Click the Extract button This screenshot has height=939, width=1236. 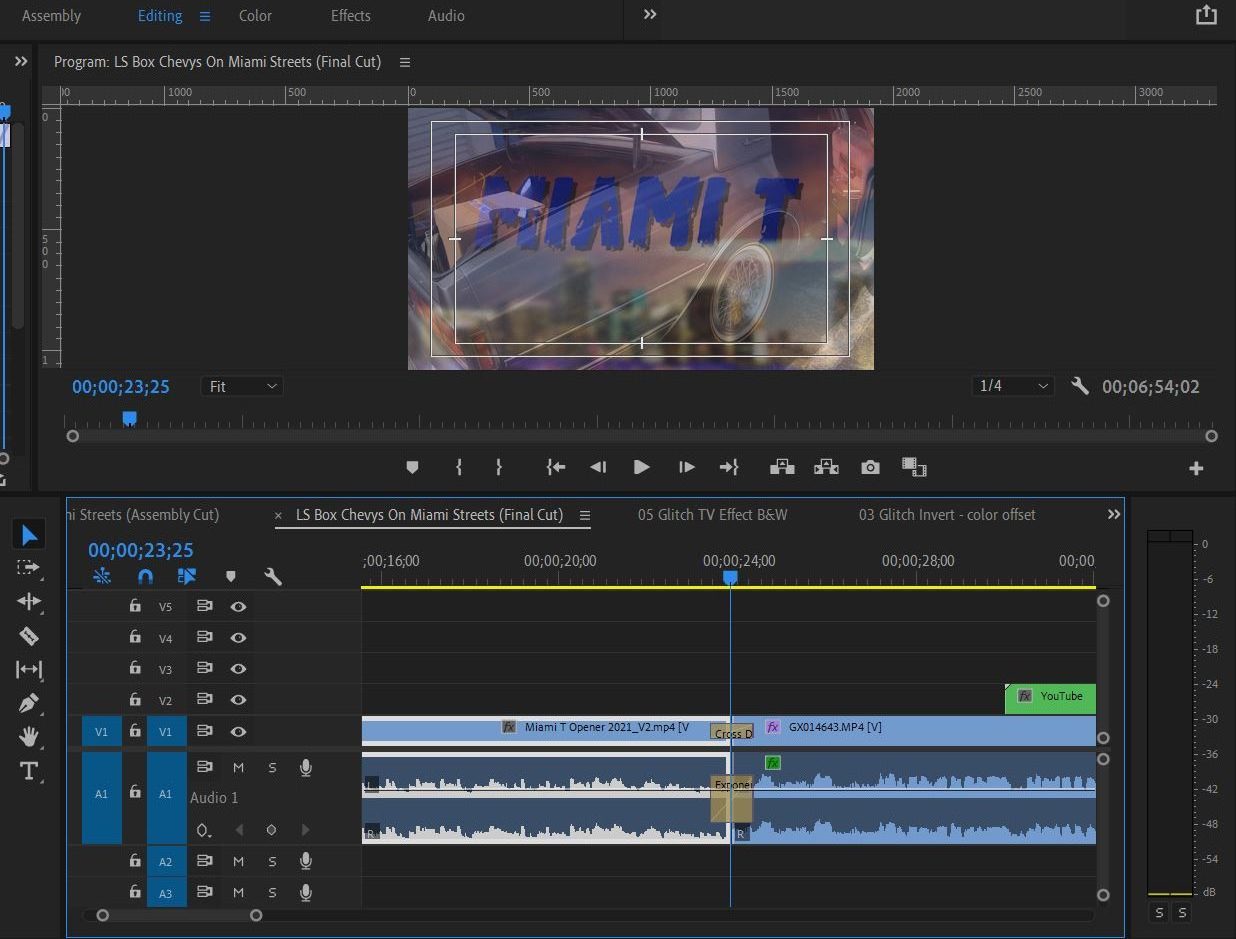click(x=826, y=467)
